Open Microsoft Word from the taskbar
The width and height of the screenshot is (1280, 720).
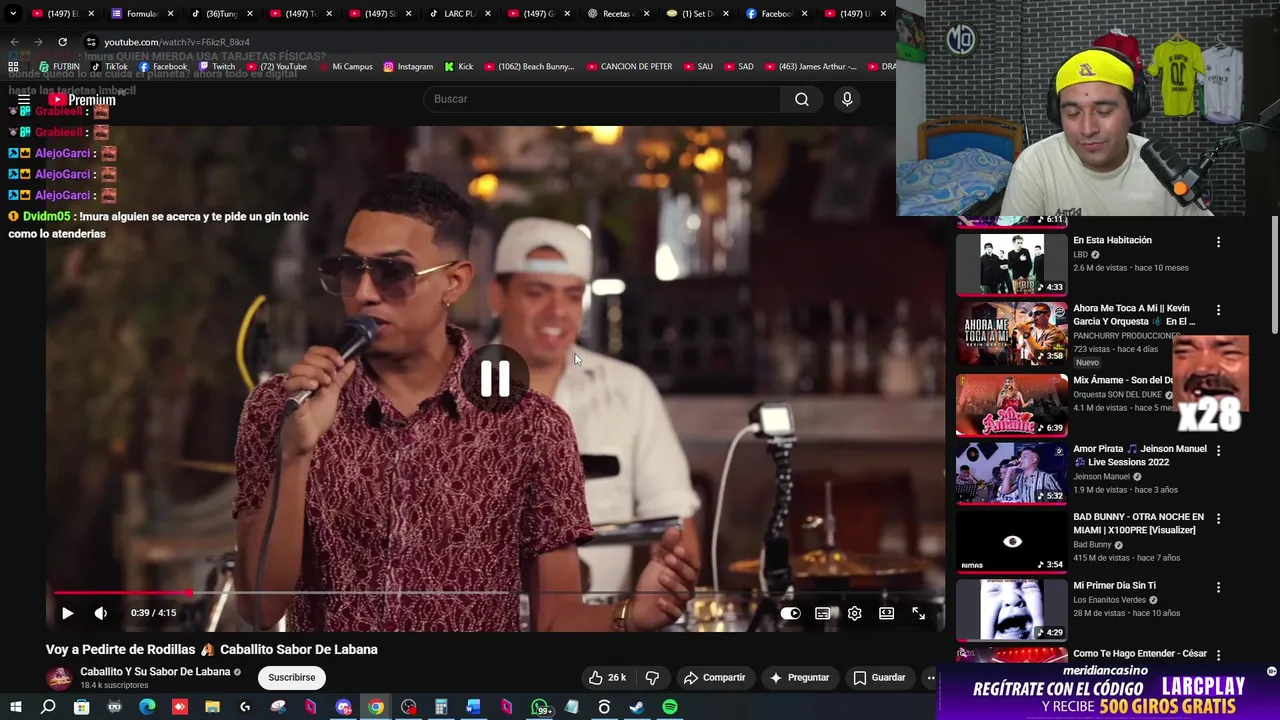point(473,707)
